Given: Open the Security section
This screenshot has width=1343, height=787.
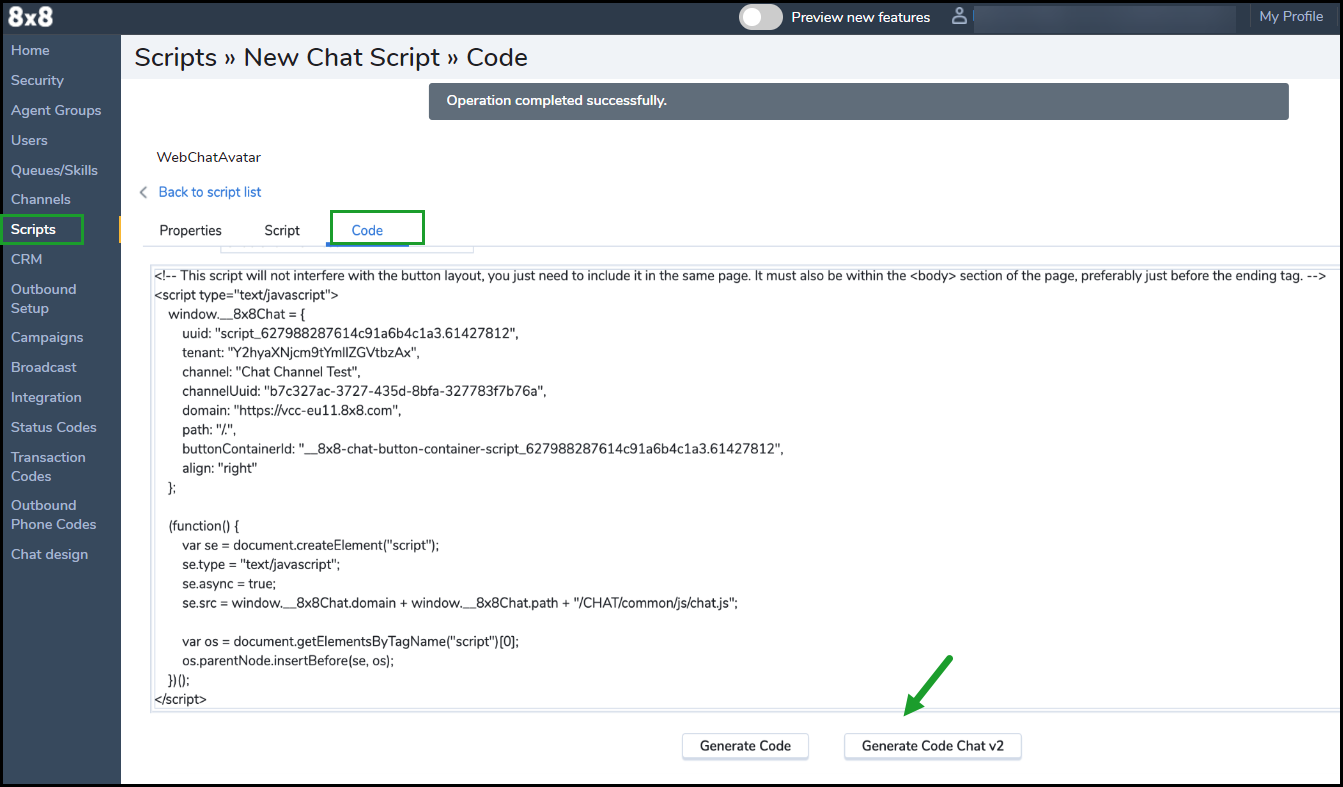Looking at the screenshot, I should click(x=37, y=80).
